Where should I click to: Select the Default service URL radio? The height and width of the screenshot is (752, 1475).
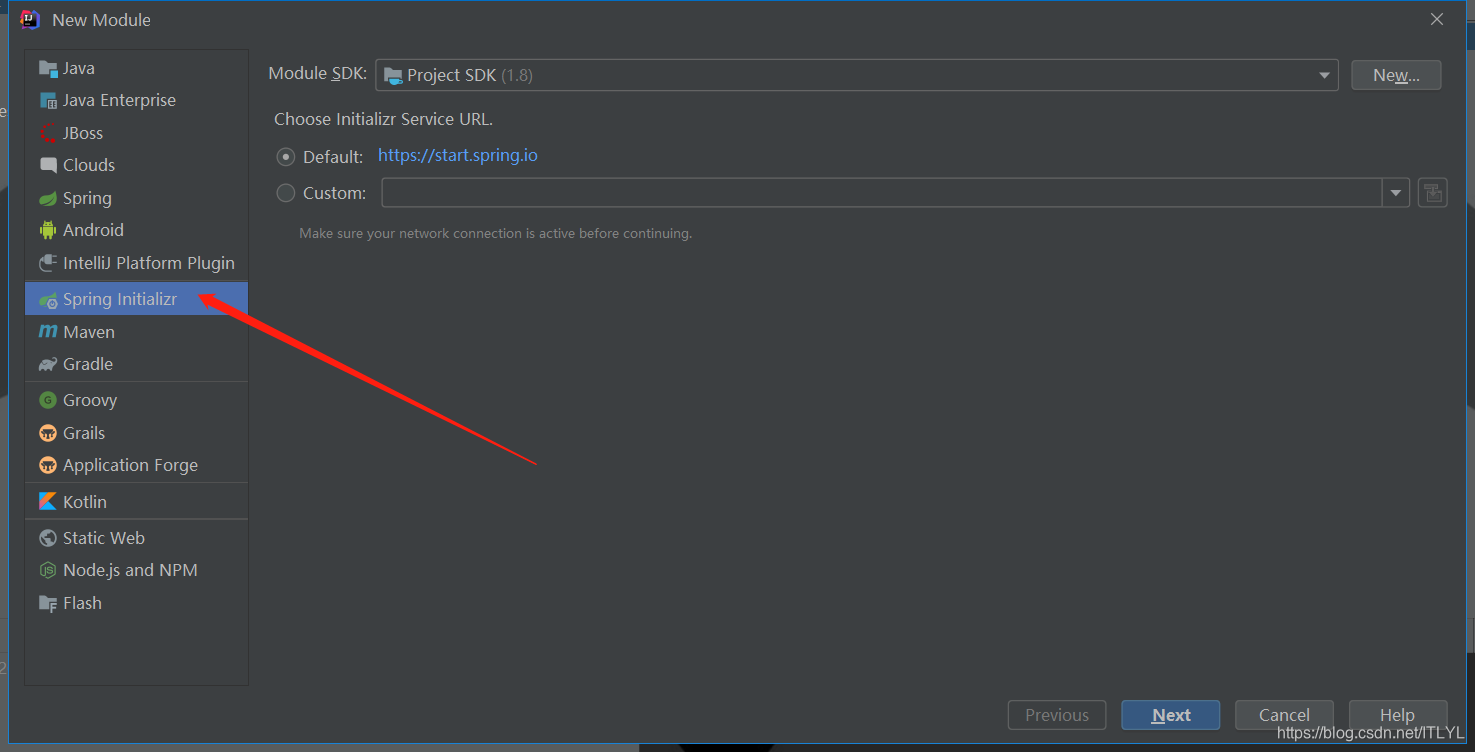pos(286,157)
